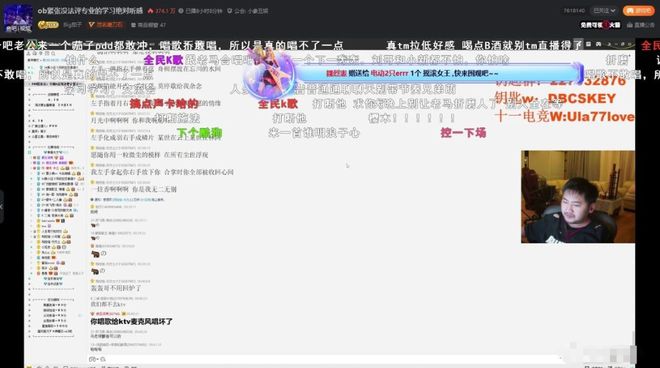Click the 公告 notice beside the title
The width and height of the screenshot is (660, 368).
(x=248, y=11)
